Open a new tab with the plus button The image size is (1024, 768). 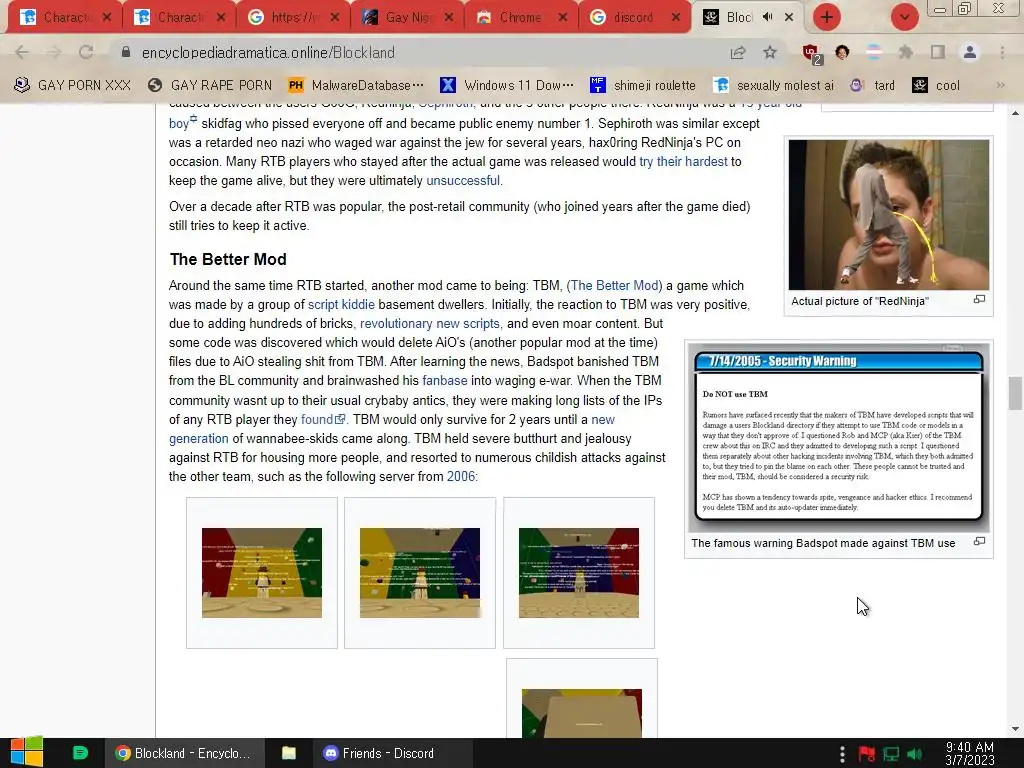[826, 17]
